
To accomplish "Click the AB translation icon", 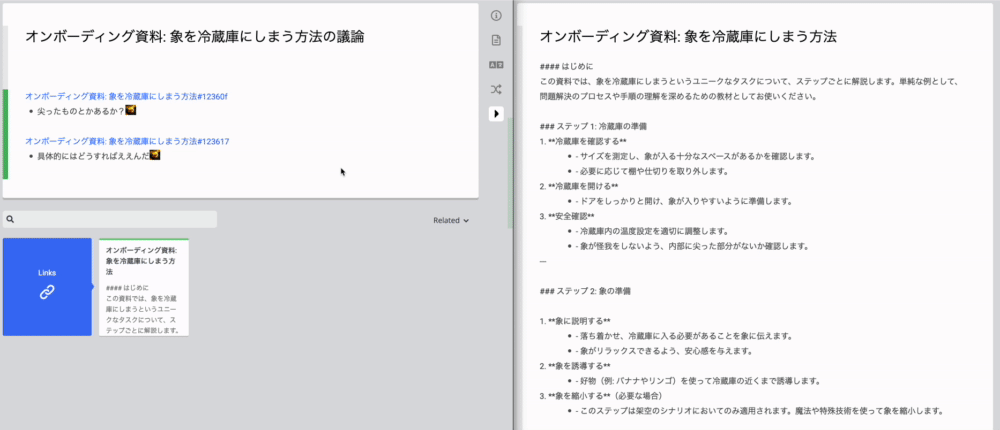I will (496, 64).
